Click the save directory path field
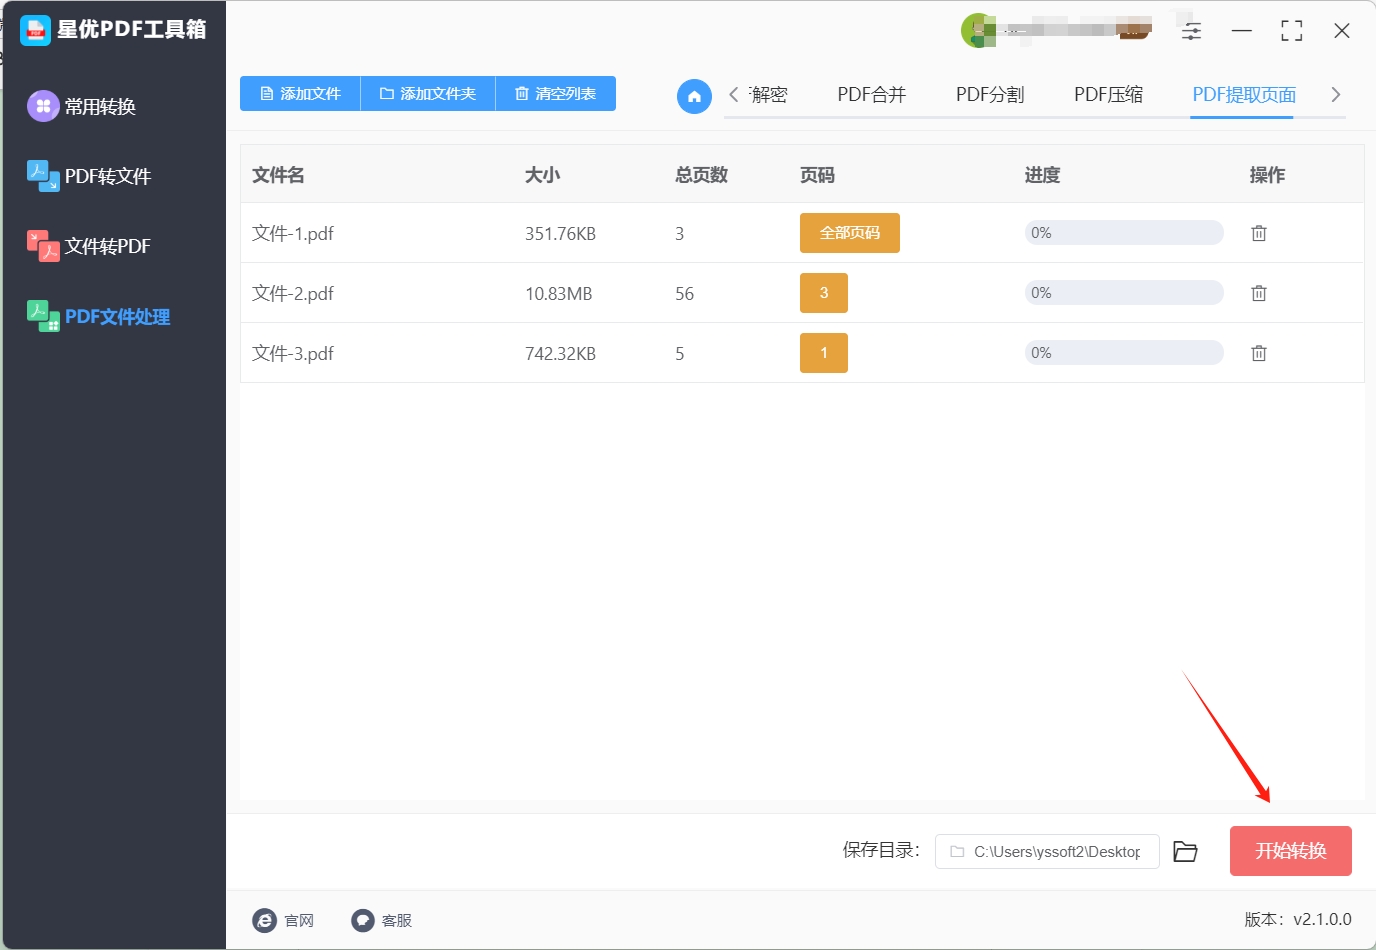Viewport: 1376px width, 950px height. (1047, 852)
